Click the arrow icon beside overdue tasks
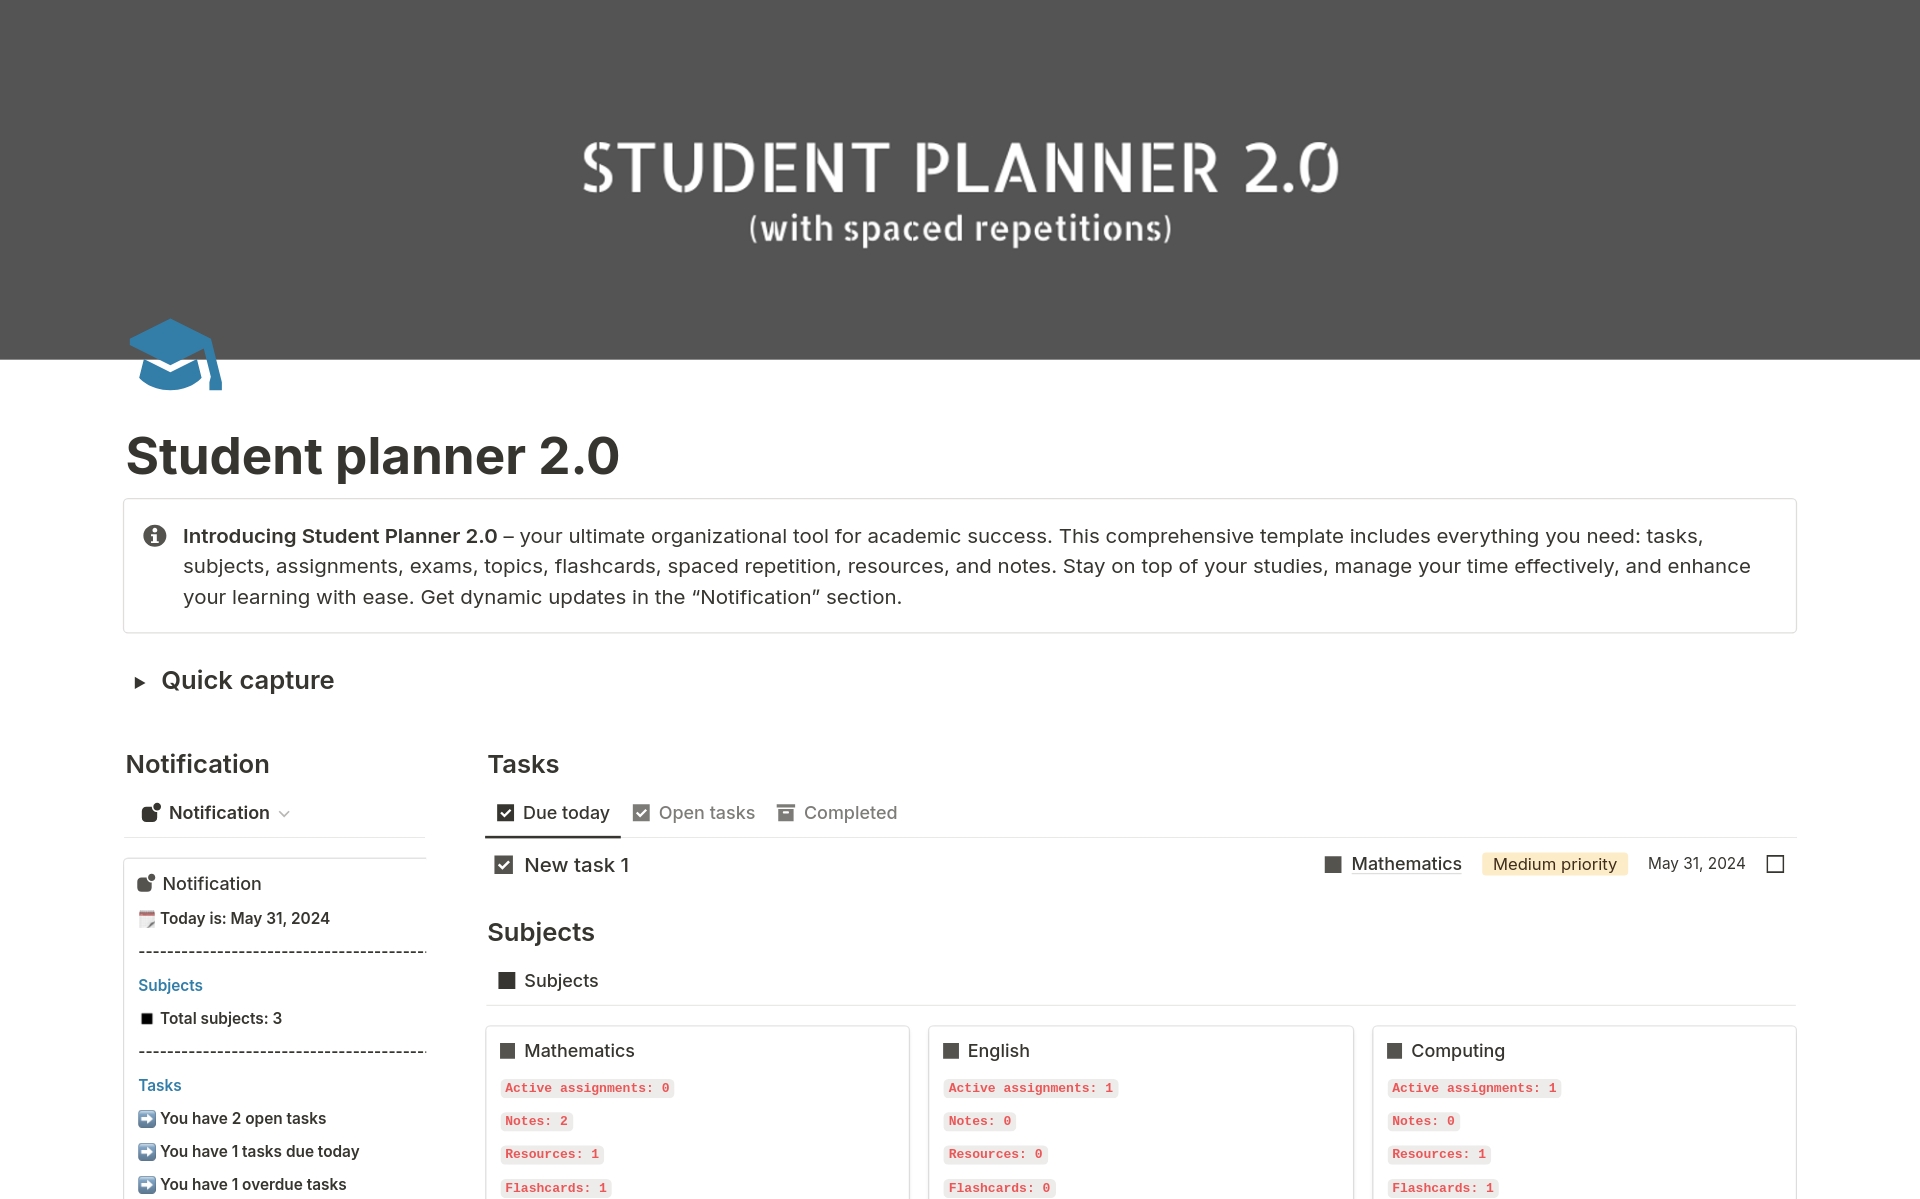 click(x=147, y=1185)
